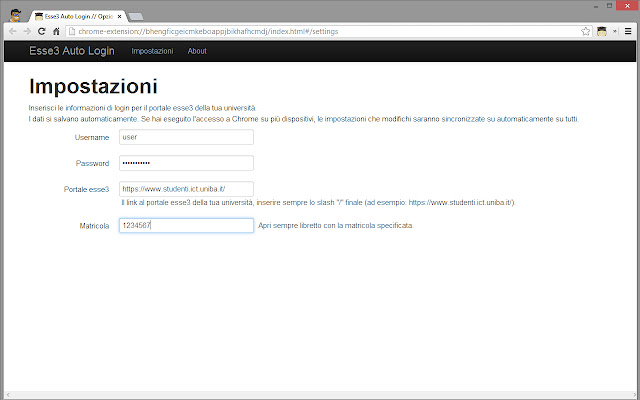This screenshot has width=640, height=400.
Task: Reload the page with the refresh icon
Action: tap(42, 31)
